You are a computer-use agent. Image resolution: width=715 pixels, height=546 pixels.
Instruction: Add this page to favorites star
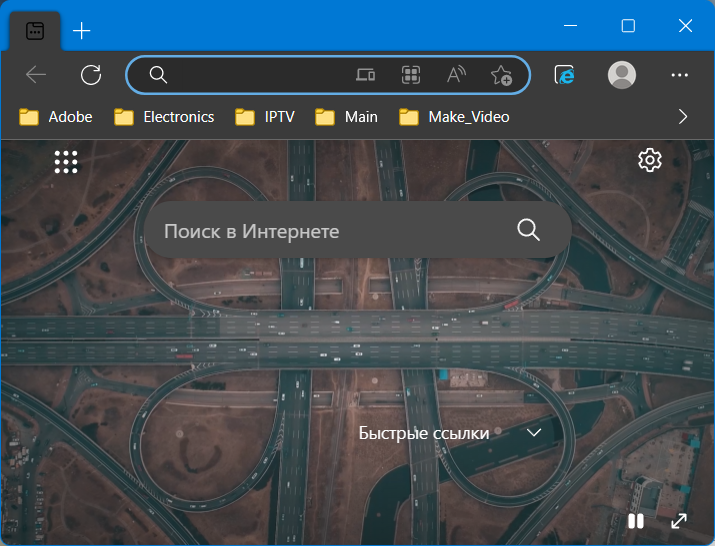coord(501,75)
